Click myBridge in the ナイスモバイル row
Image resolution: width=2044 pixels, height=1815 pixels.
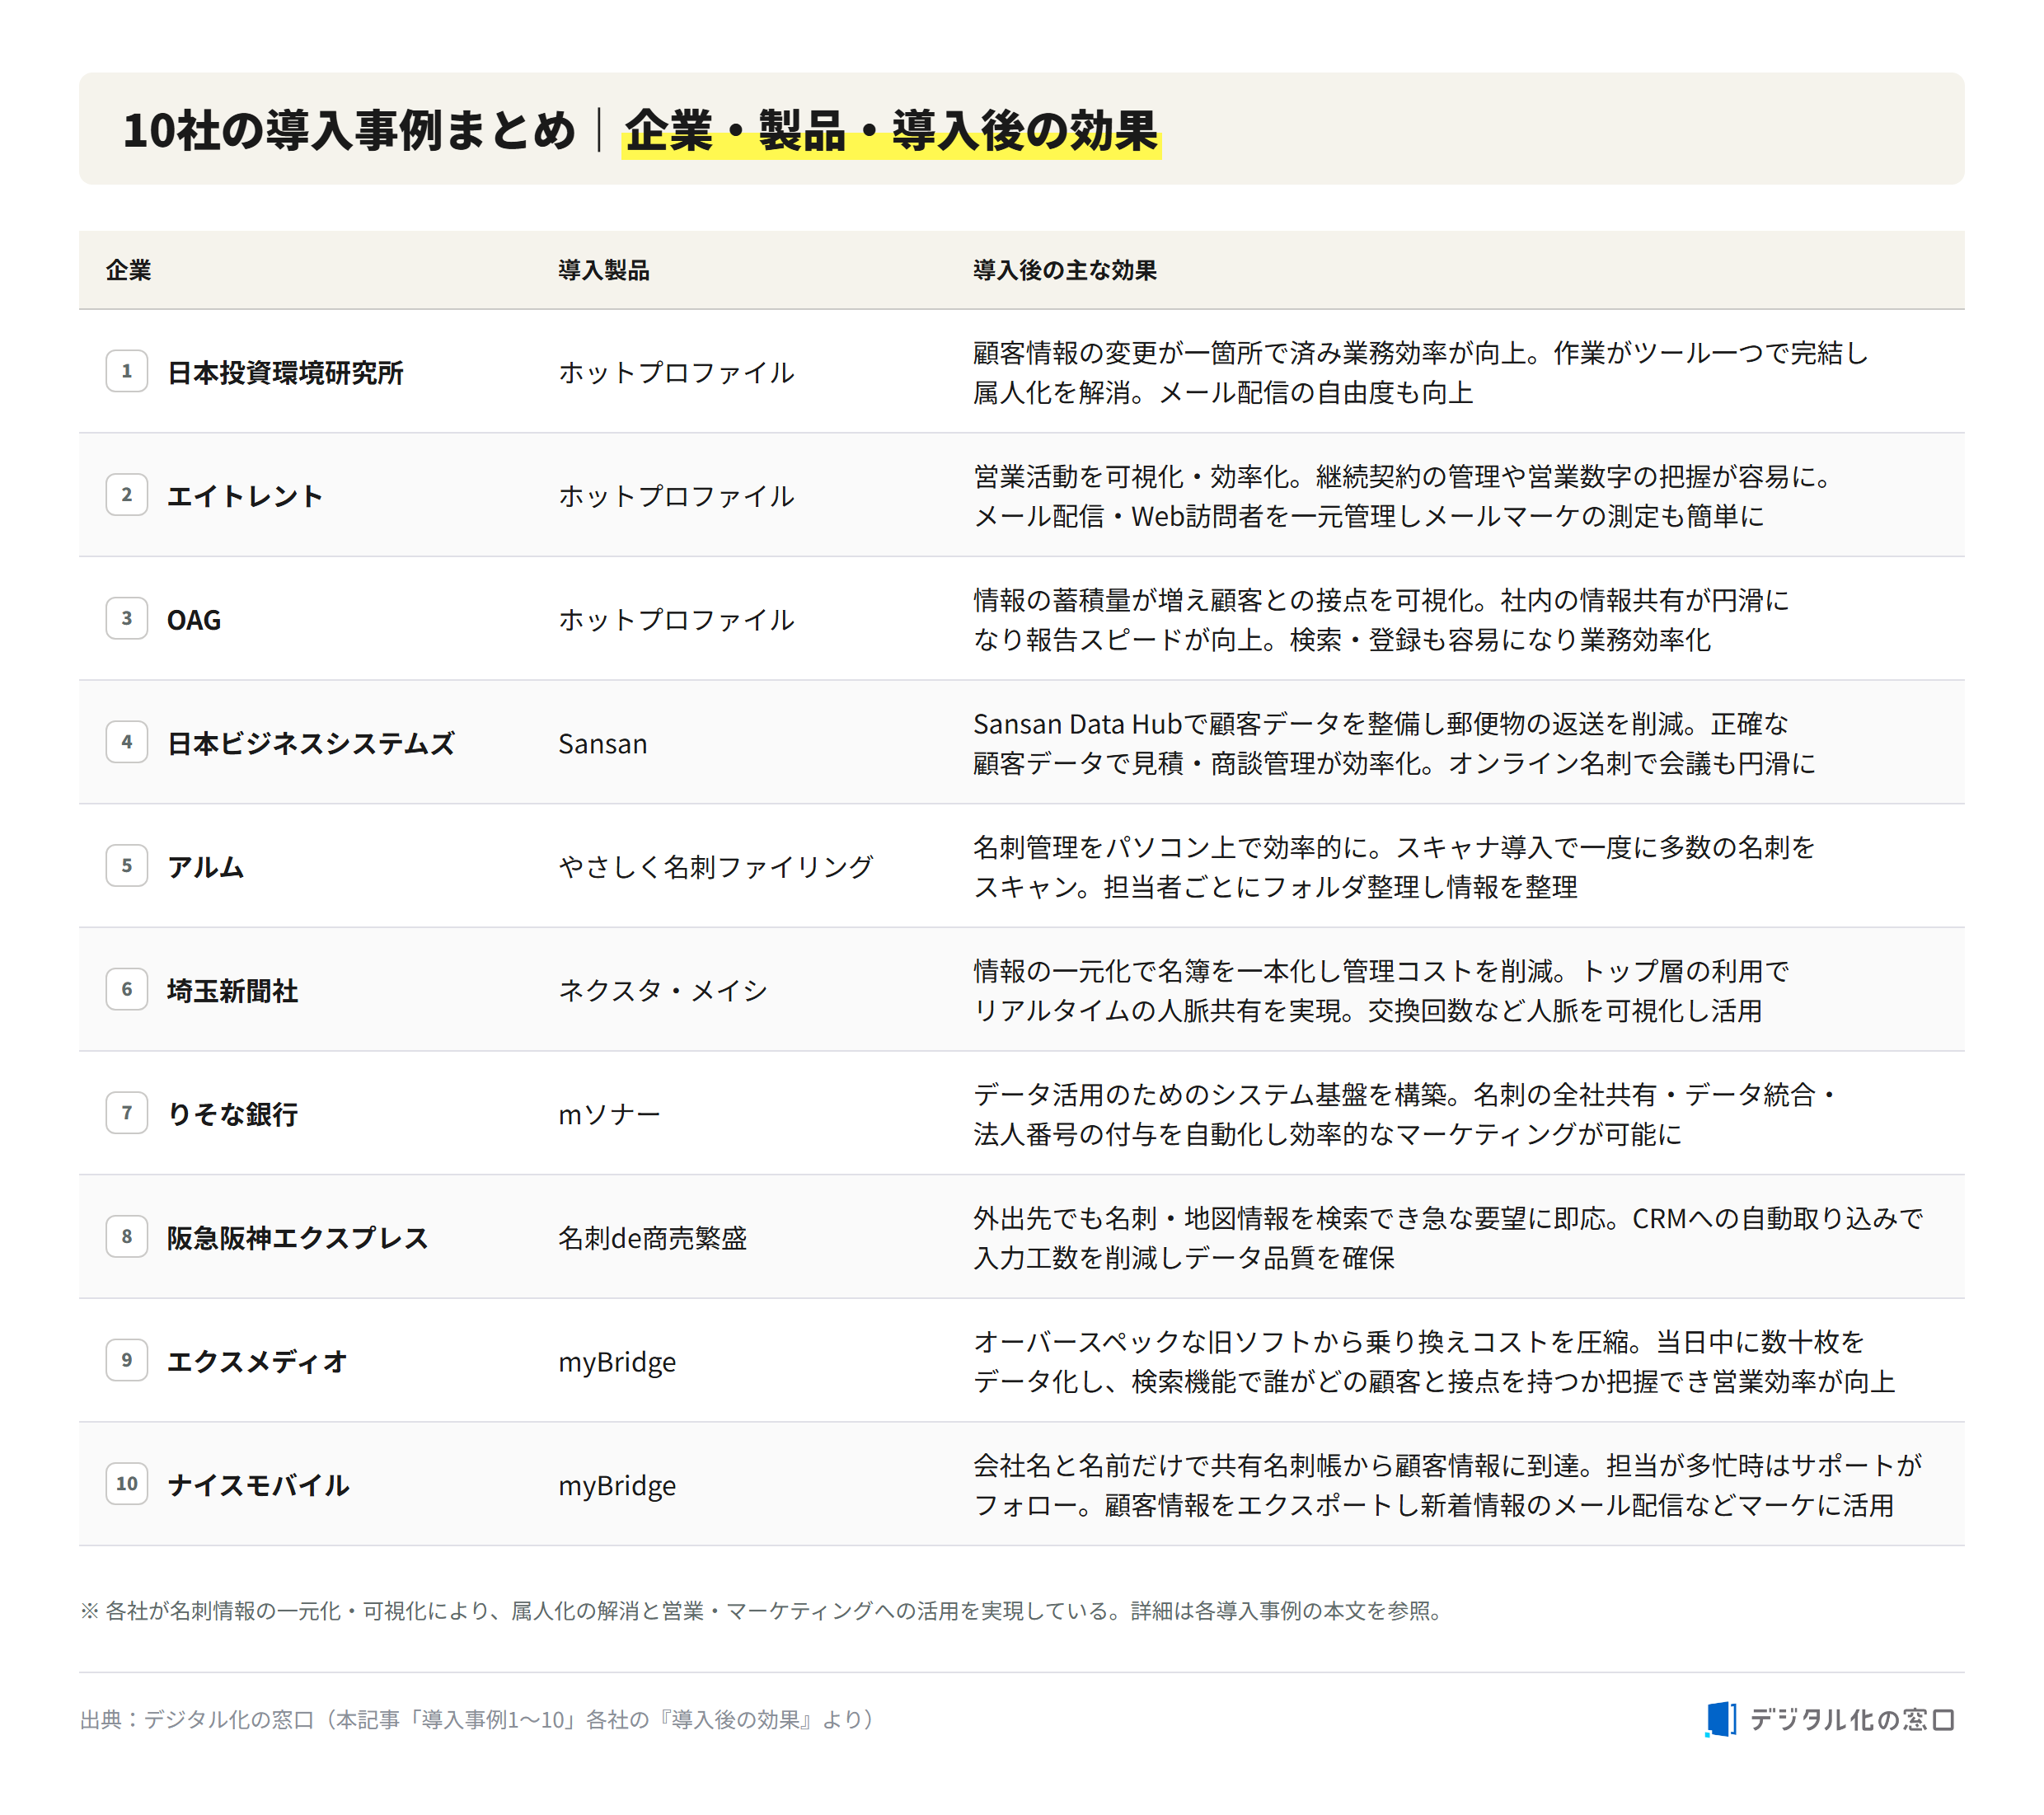[x=617, y=1486]
